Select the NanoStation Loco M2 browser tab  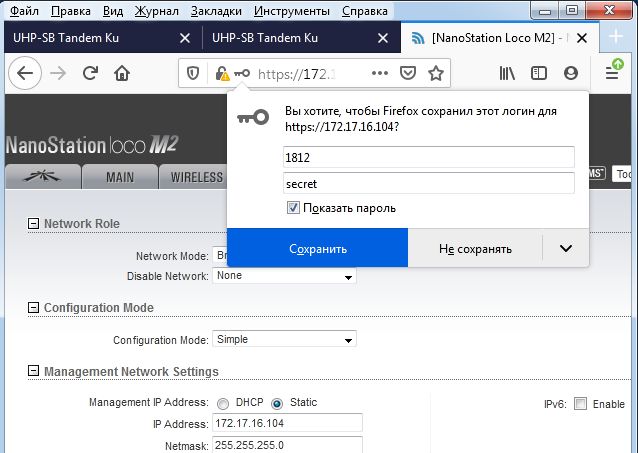[500, 38]
